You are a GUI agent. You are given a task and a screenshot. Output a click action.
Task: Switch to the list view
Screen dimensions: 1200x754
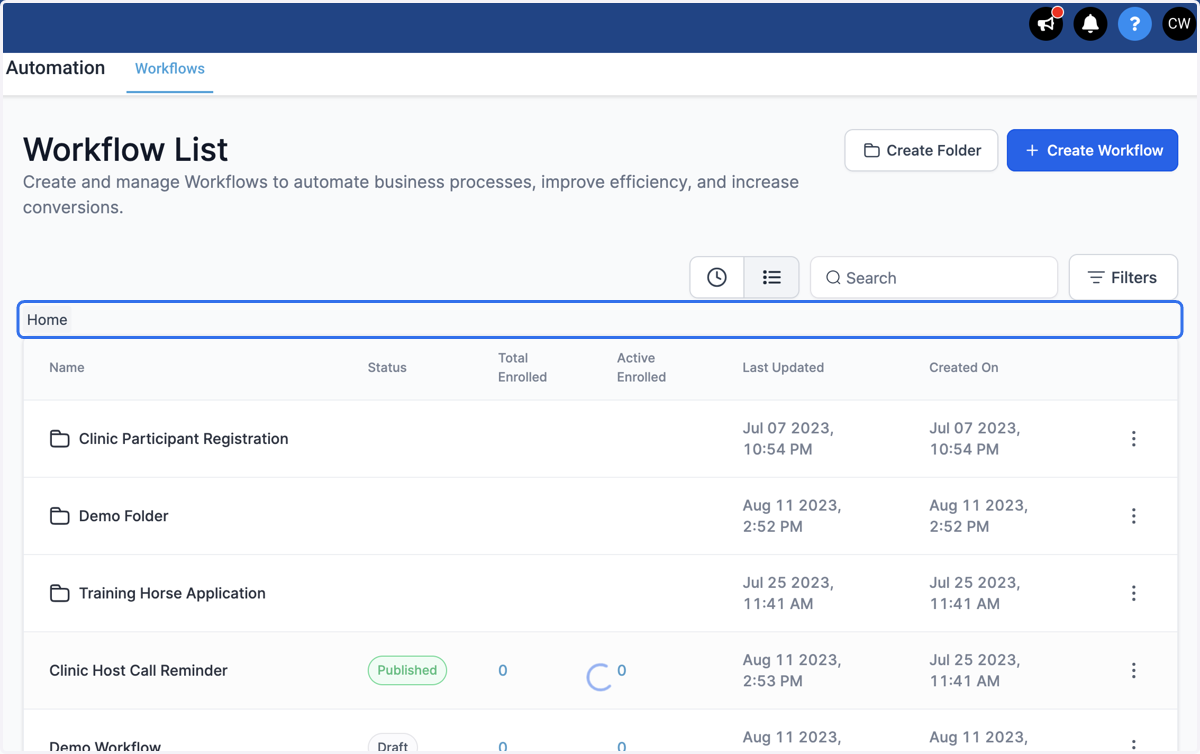(771, 278)
